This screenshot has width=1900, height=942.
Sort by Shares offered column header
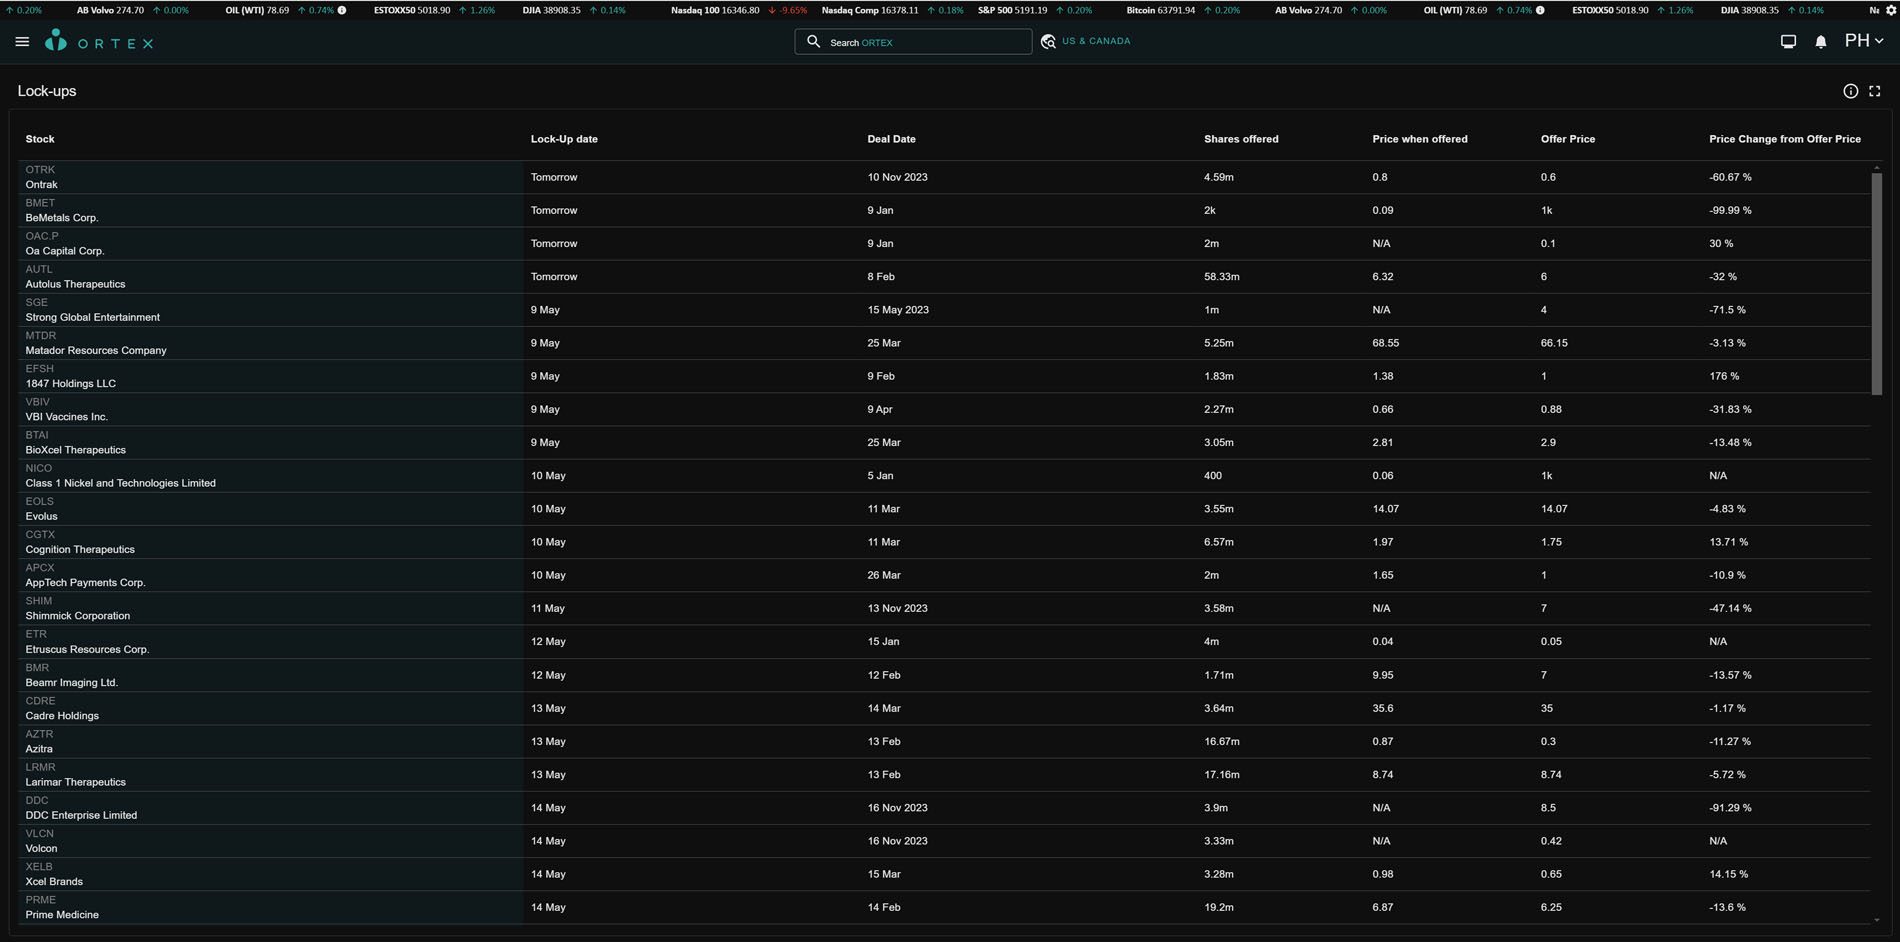point(1241,139)
